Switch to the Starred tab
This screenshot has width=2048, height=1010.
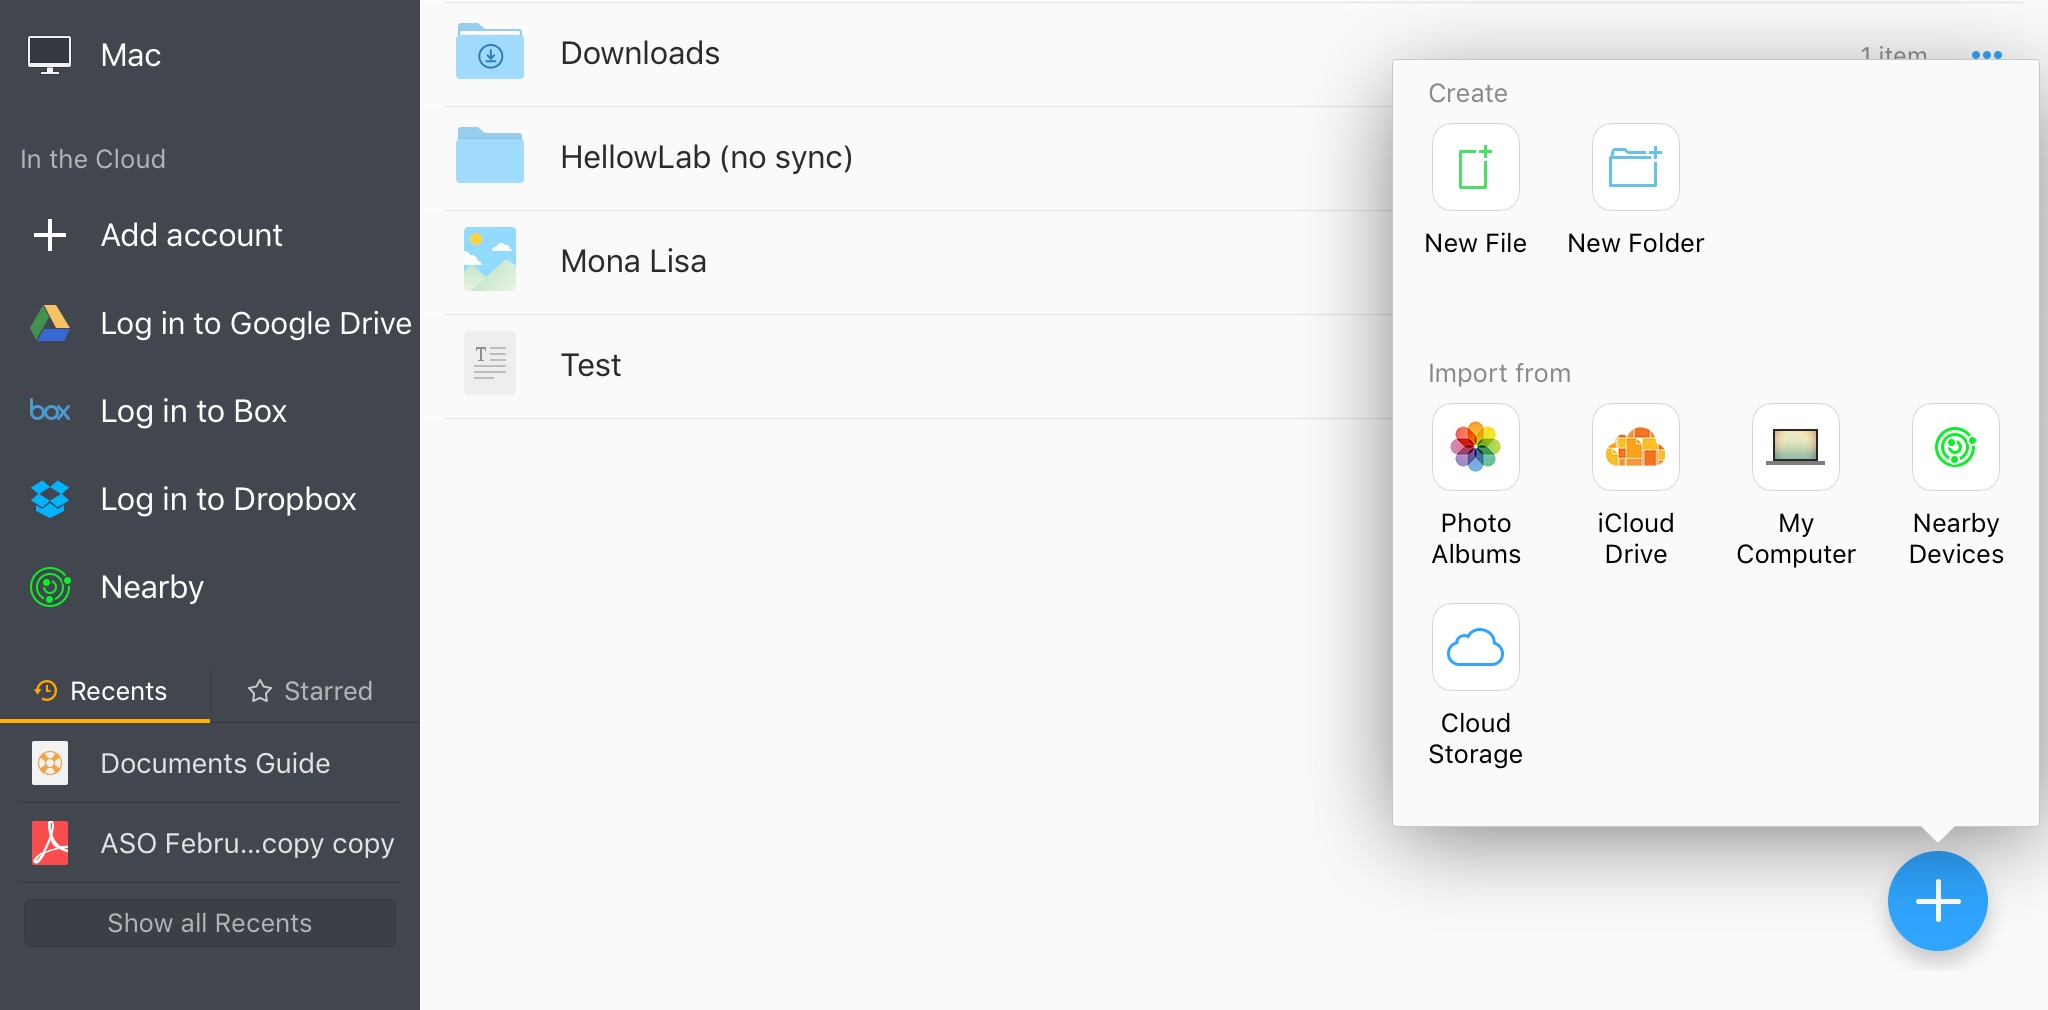coord(310,691)
